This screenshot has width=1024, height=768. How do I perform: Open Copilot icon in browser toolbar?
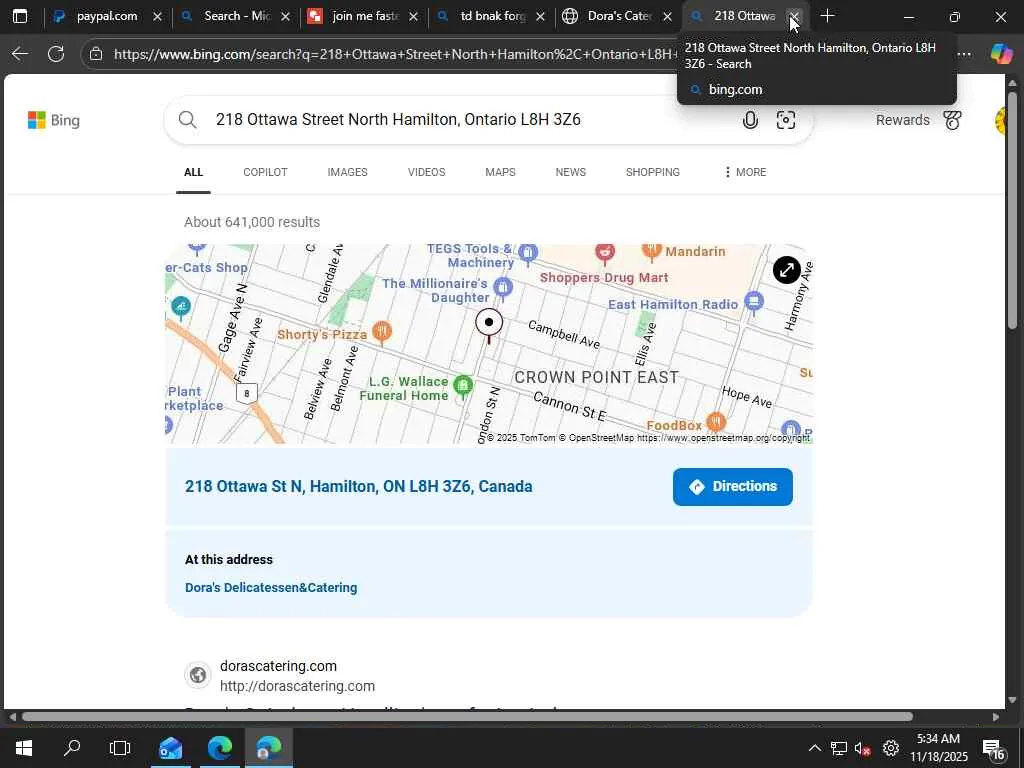(1001, 54)
